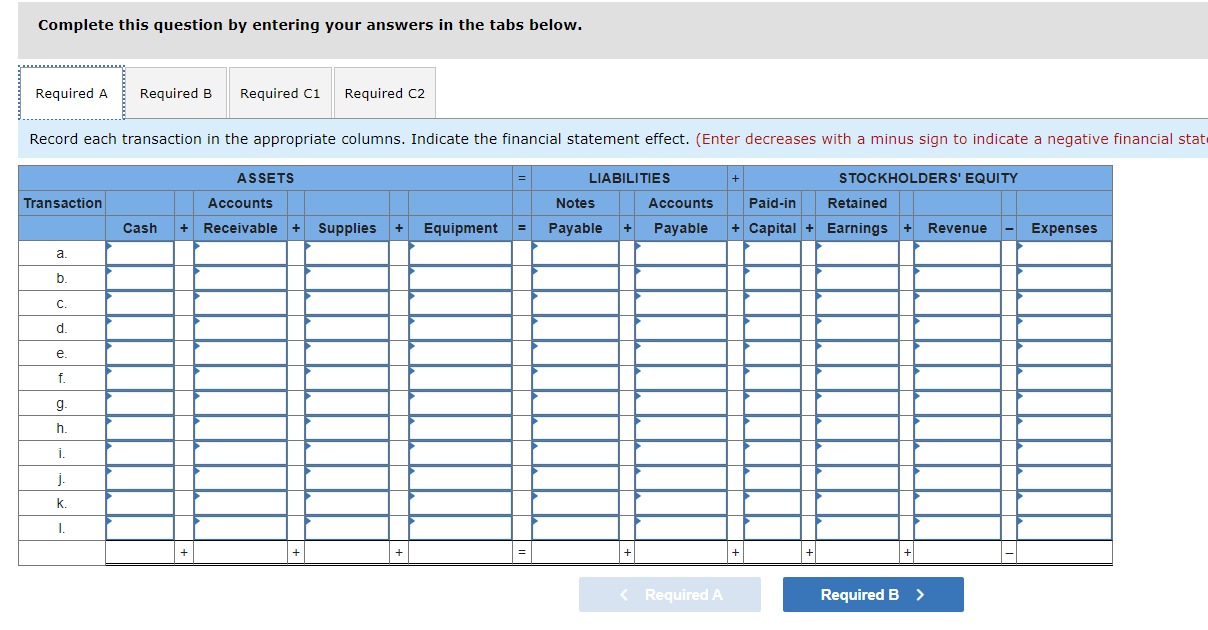Click the Equipment cell for transaction d
The height and width of the screenshot is (630, 1208).
pyautogui.click(x=462, y=328)
